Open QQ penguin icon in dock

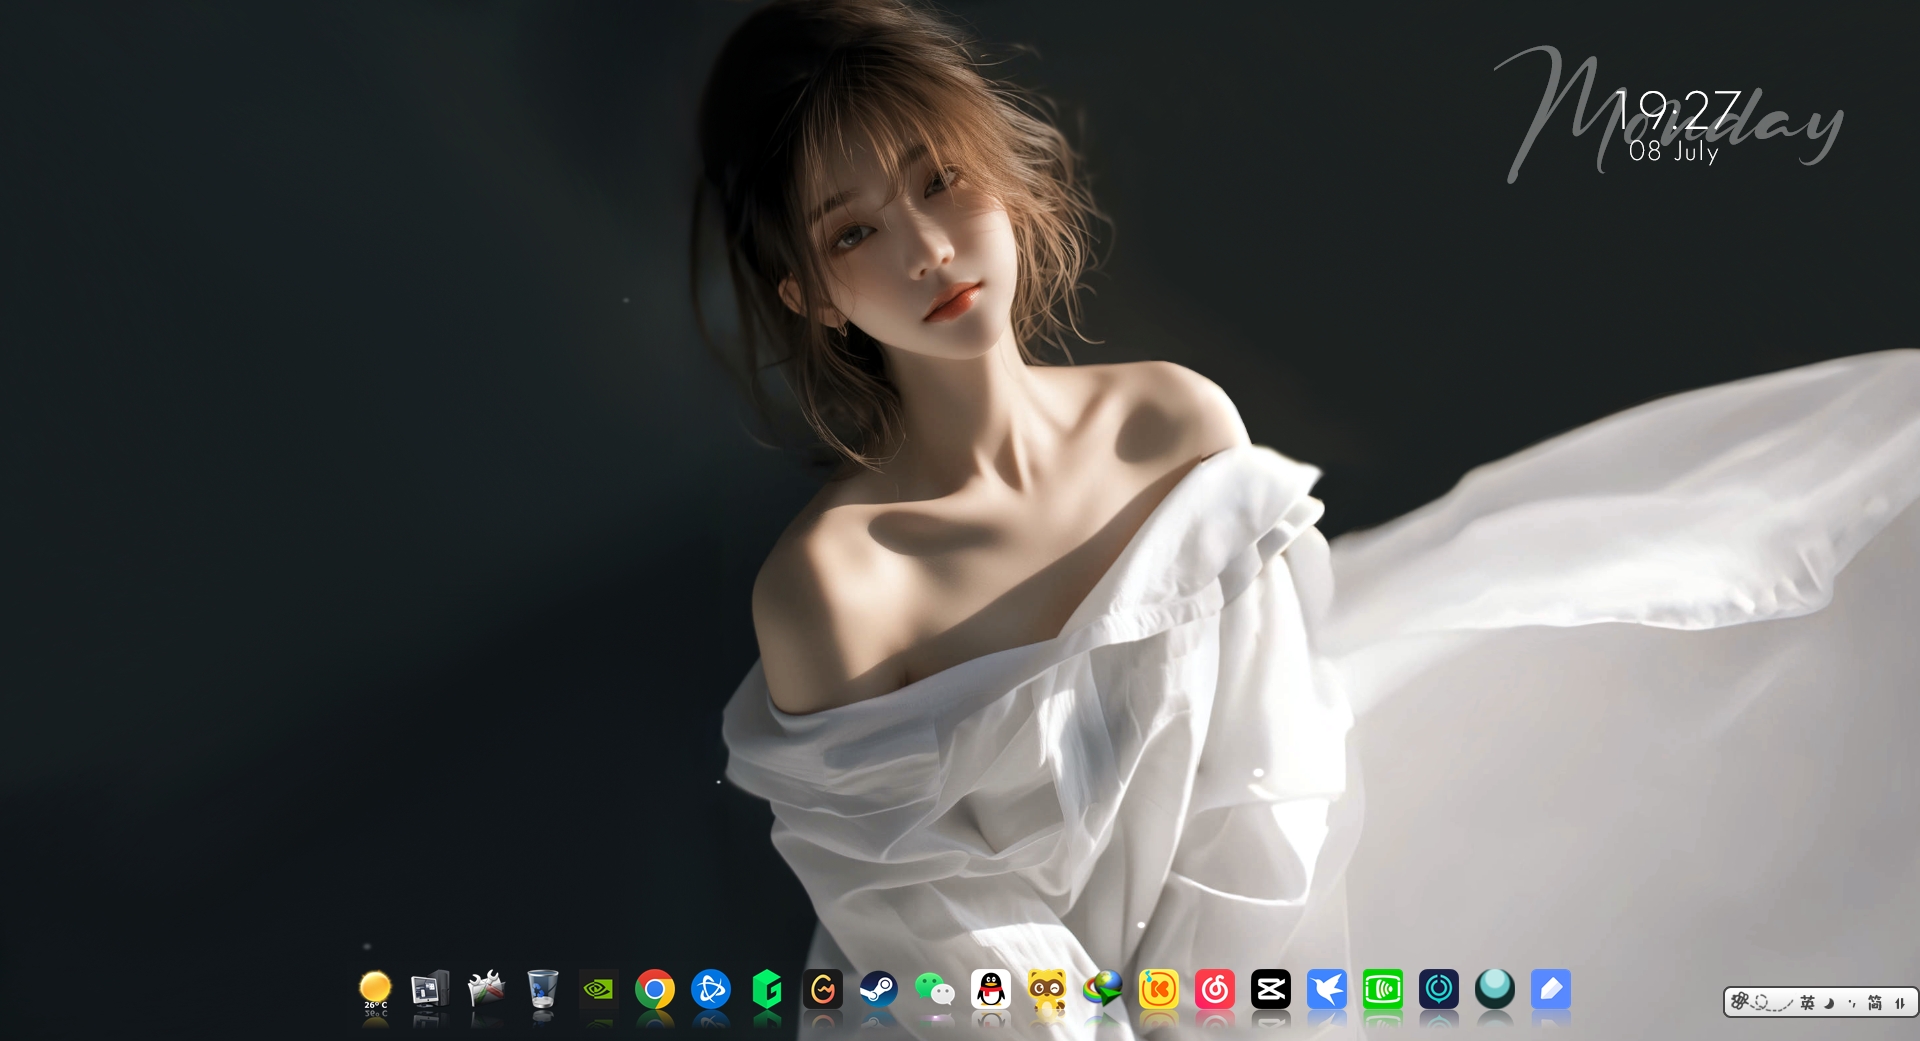[x=990, y=990]
